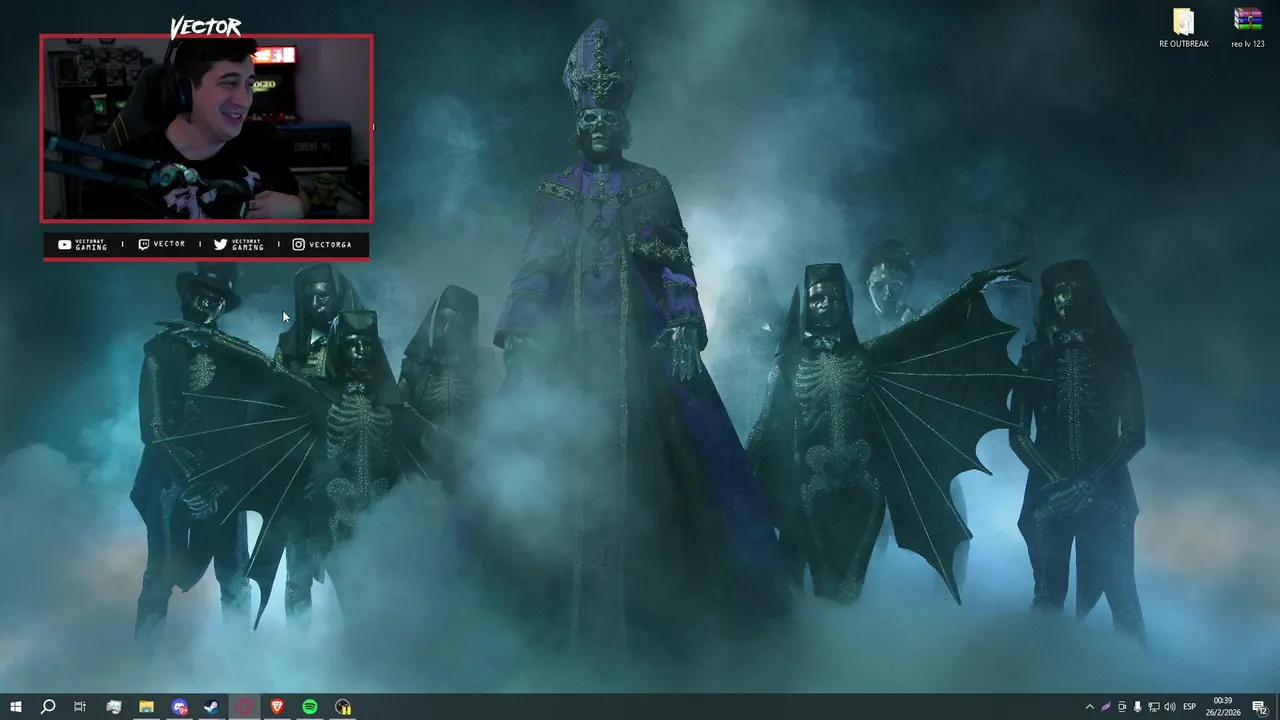
Task: Open notification center with 12 badge
Action: (1260, 707)
